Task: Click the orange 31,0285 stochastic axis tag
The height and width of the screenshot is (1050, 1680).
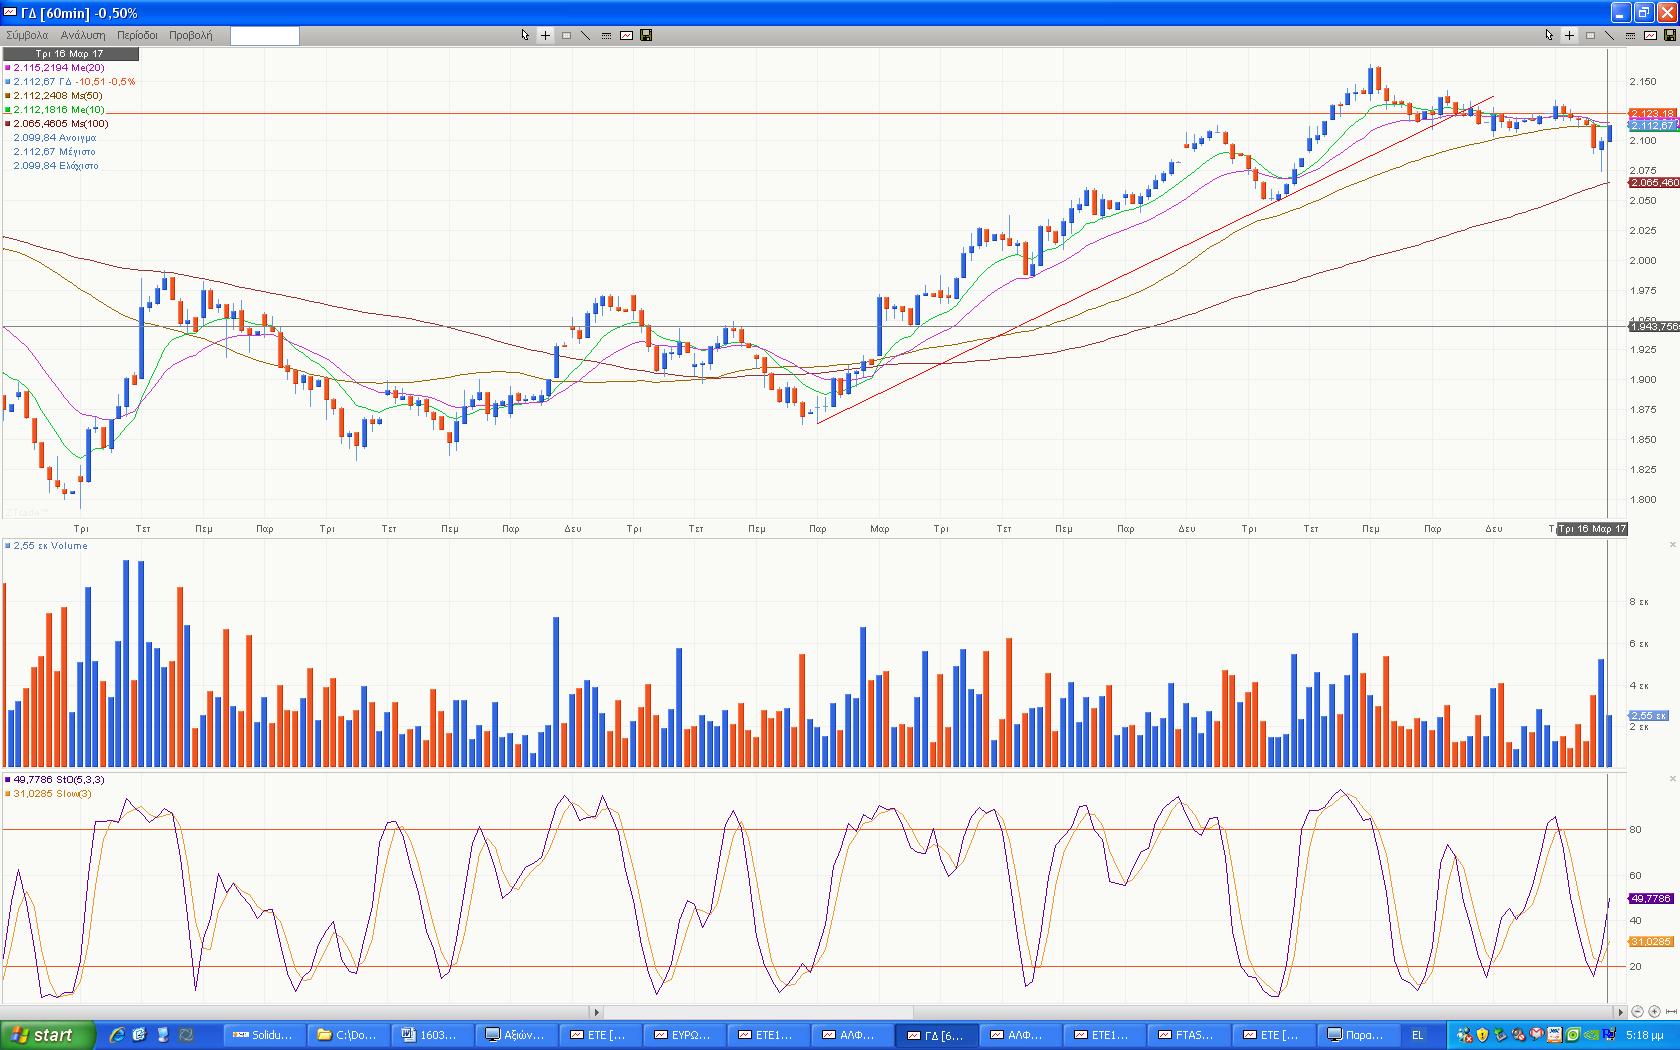Action: click(1651, 942)
